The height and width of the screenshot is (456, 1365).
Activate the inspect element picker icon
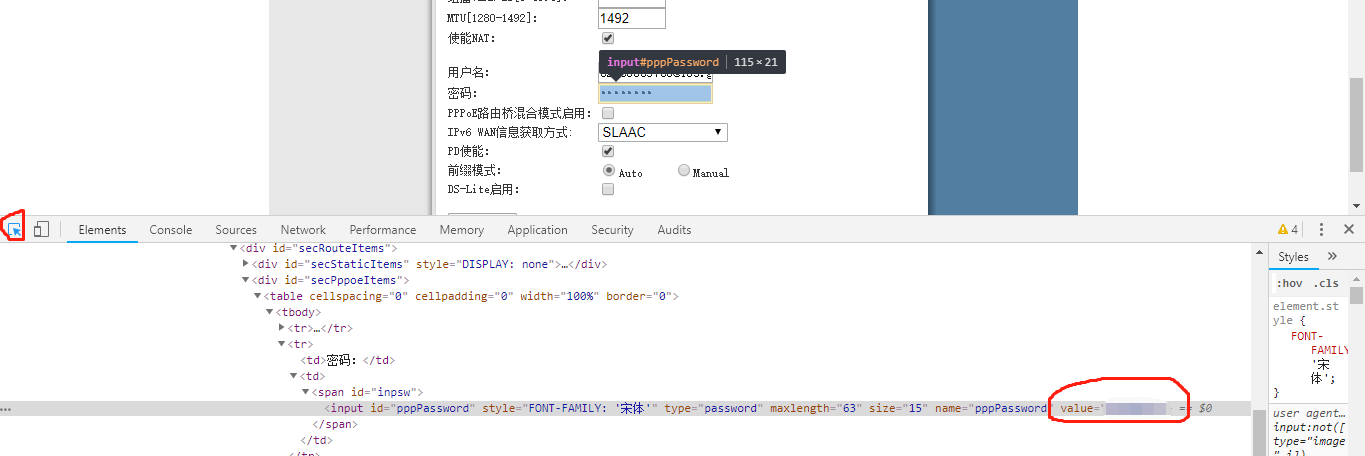pyautogui.click(x=15, y=229)
